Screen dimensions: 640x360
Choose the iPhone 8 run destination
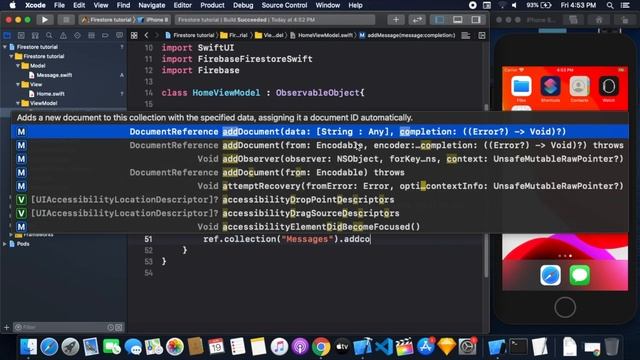point(154,20)
